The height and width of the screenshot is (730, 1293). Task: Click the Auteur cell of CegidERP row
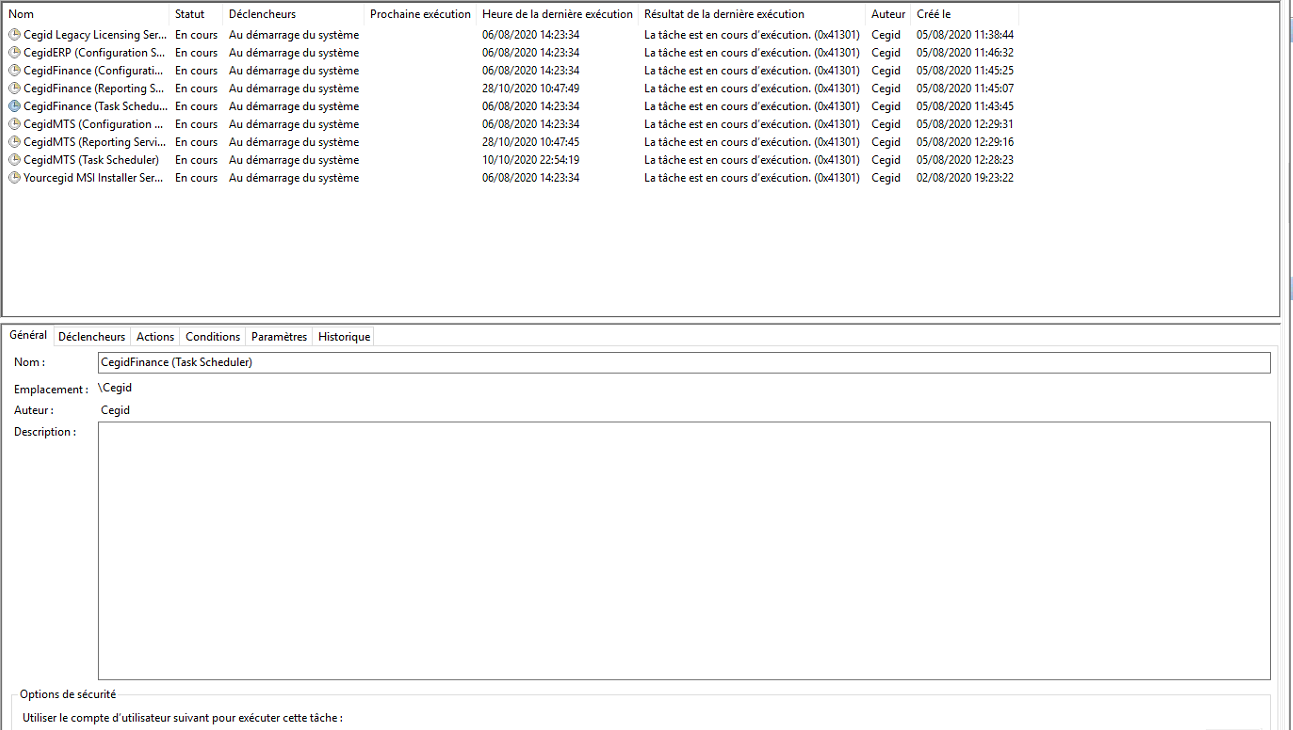tap(886, 53)
